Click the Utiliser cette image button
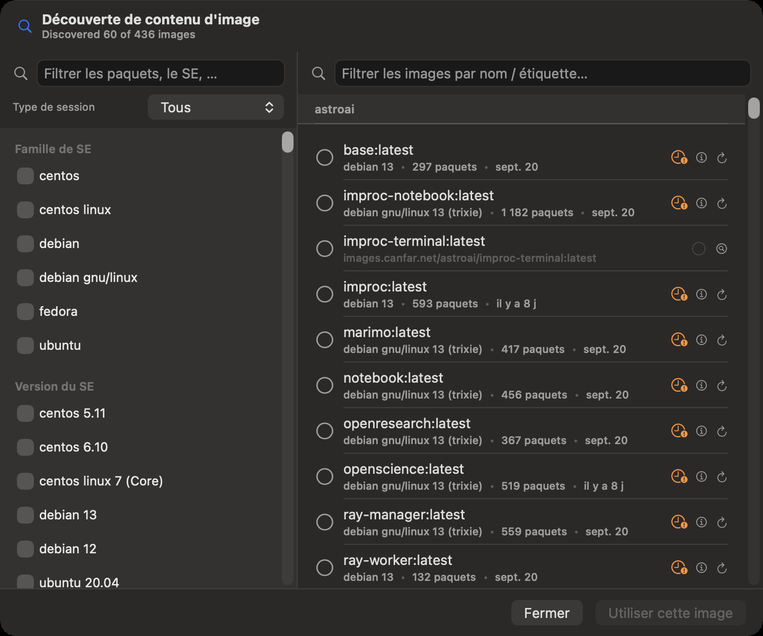 670,613
